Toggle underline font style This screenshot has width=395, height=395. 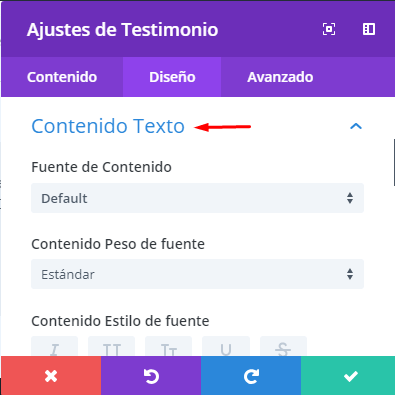click(x=226, y=347)
